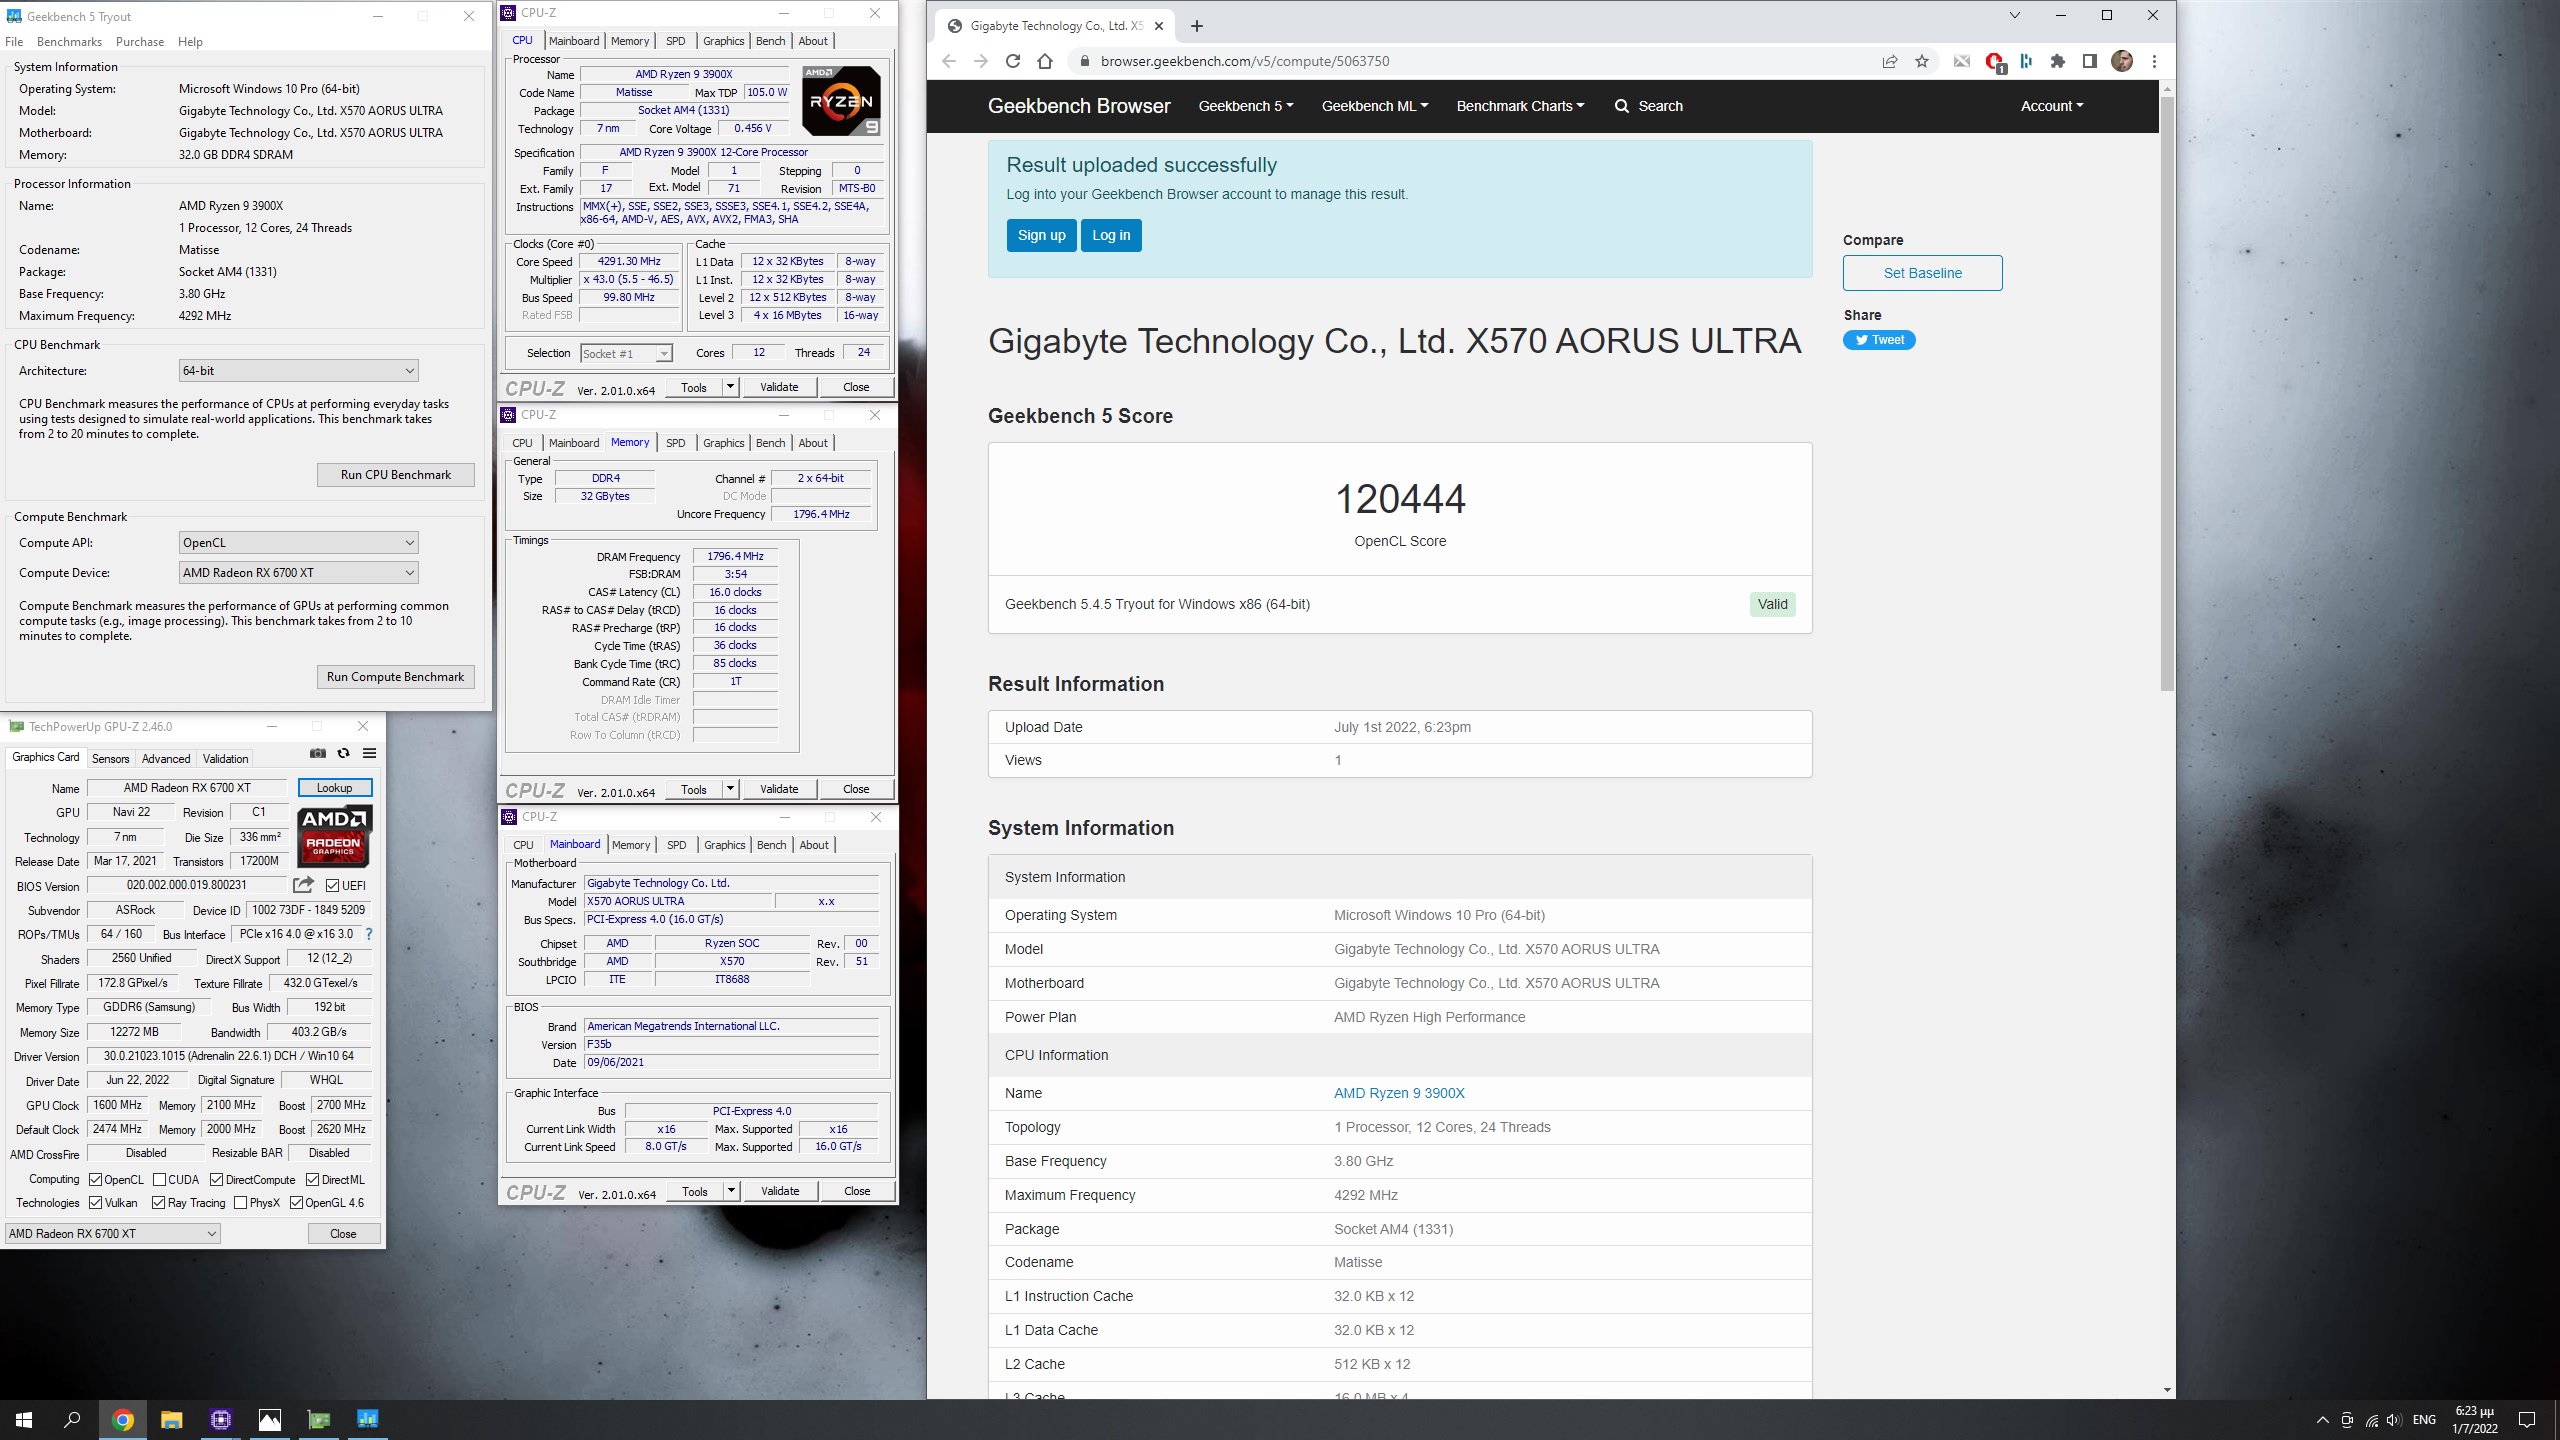Viewport: 2560px width, 1440px height.
Task: Open the Benchmarks menu in Geekbench
Action: coord(69,42)
